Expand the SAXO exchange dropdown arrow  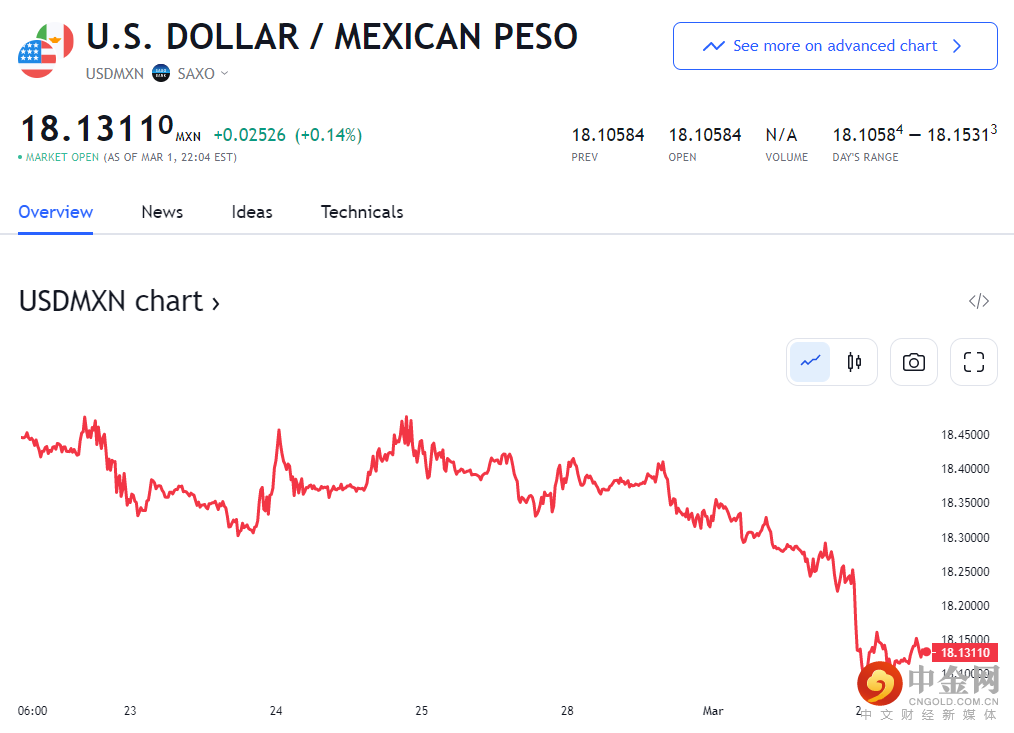(x=224, y=73)
